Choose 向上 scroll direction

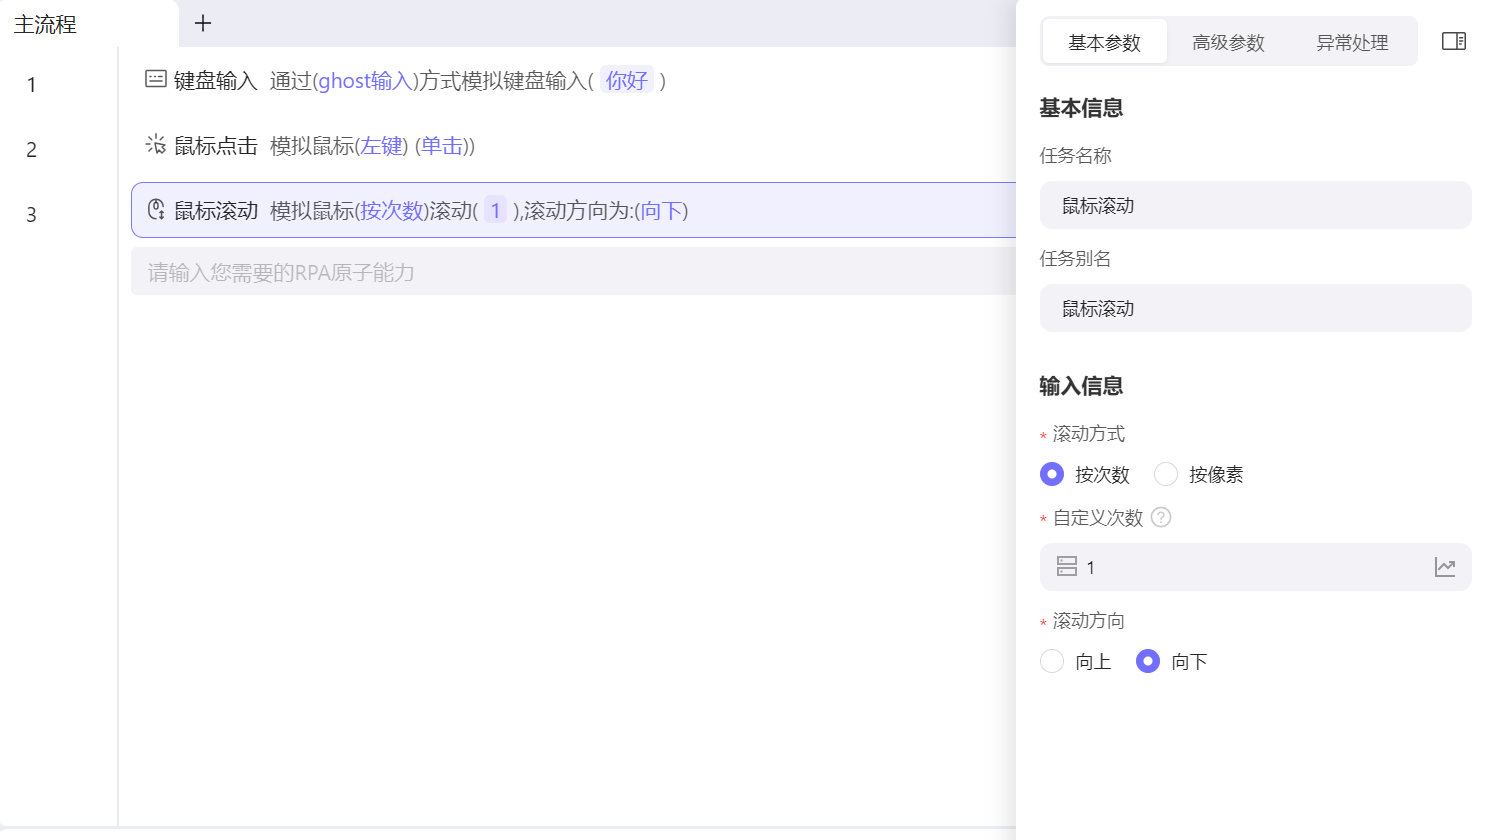[1052, 661]
